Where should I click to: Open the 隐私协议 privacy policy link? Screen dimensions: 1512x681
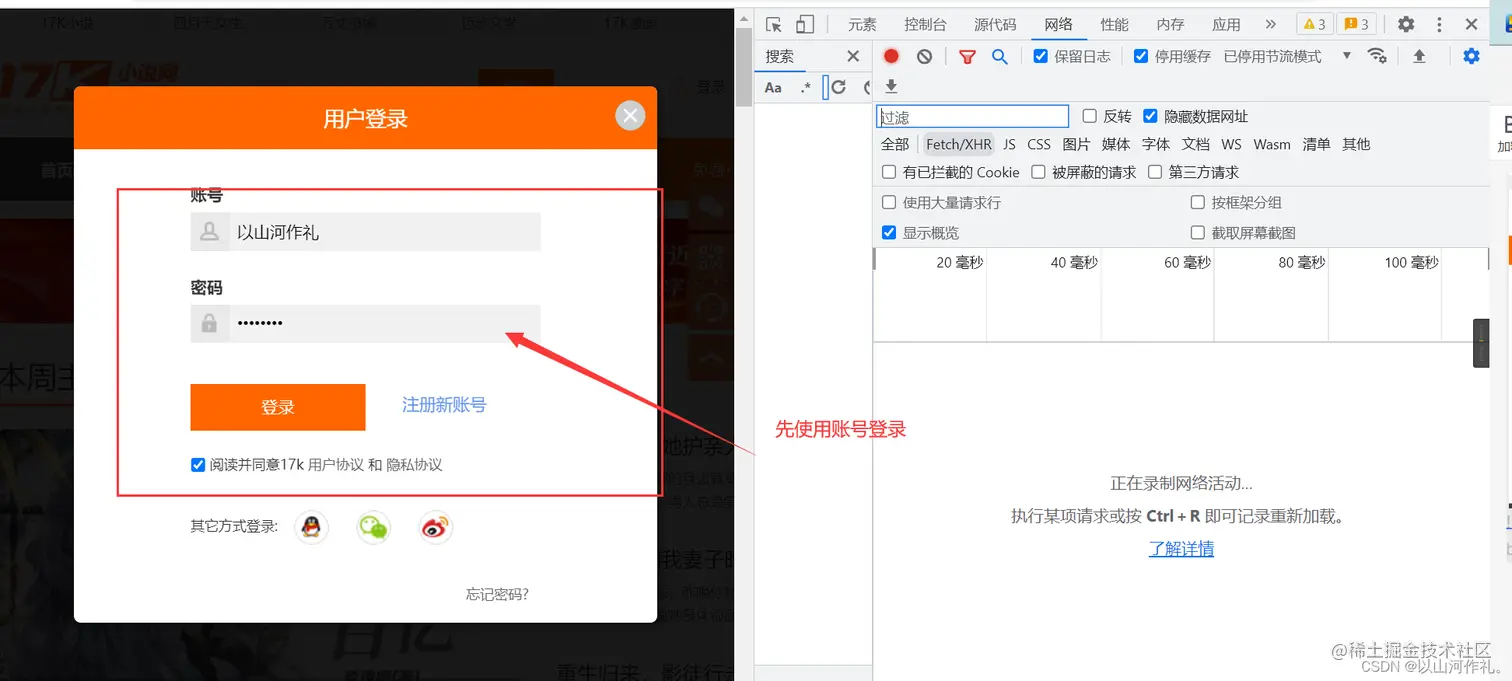point(414,464)
